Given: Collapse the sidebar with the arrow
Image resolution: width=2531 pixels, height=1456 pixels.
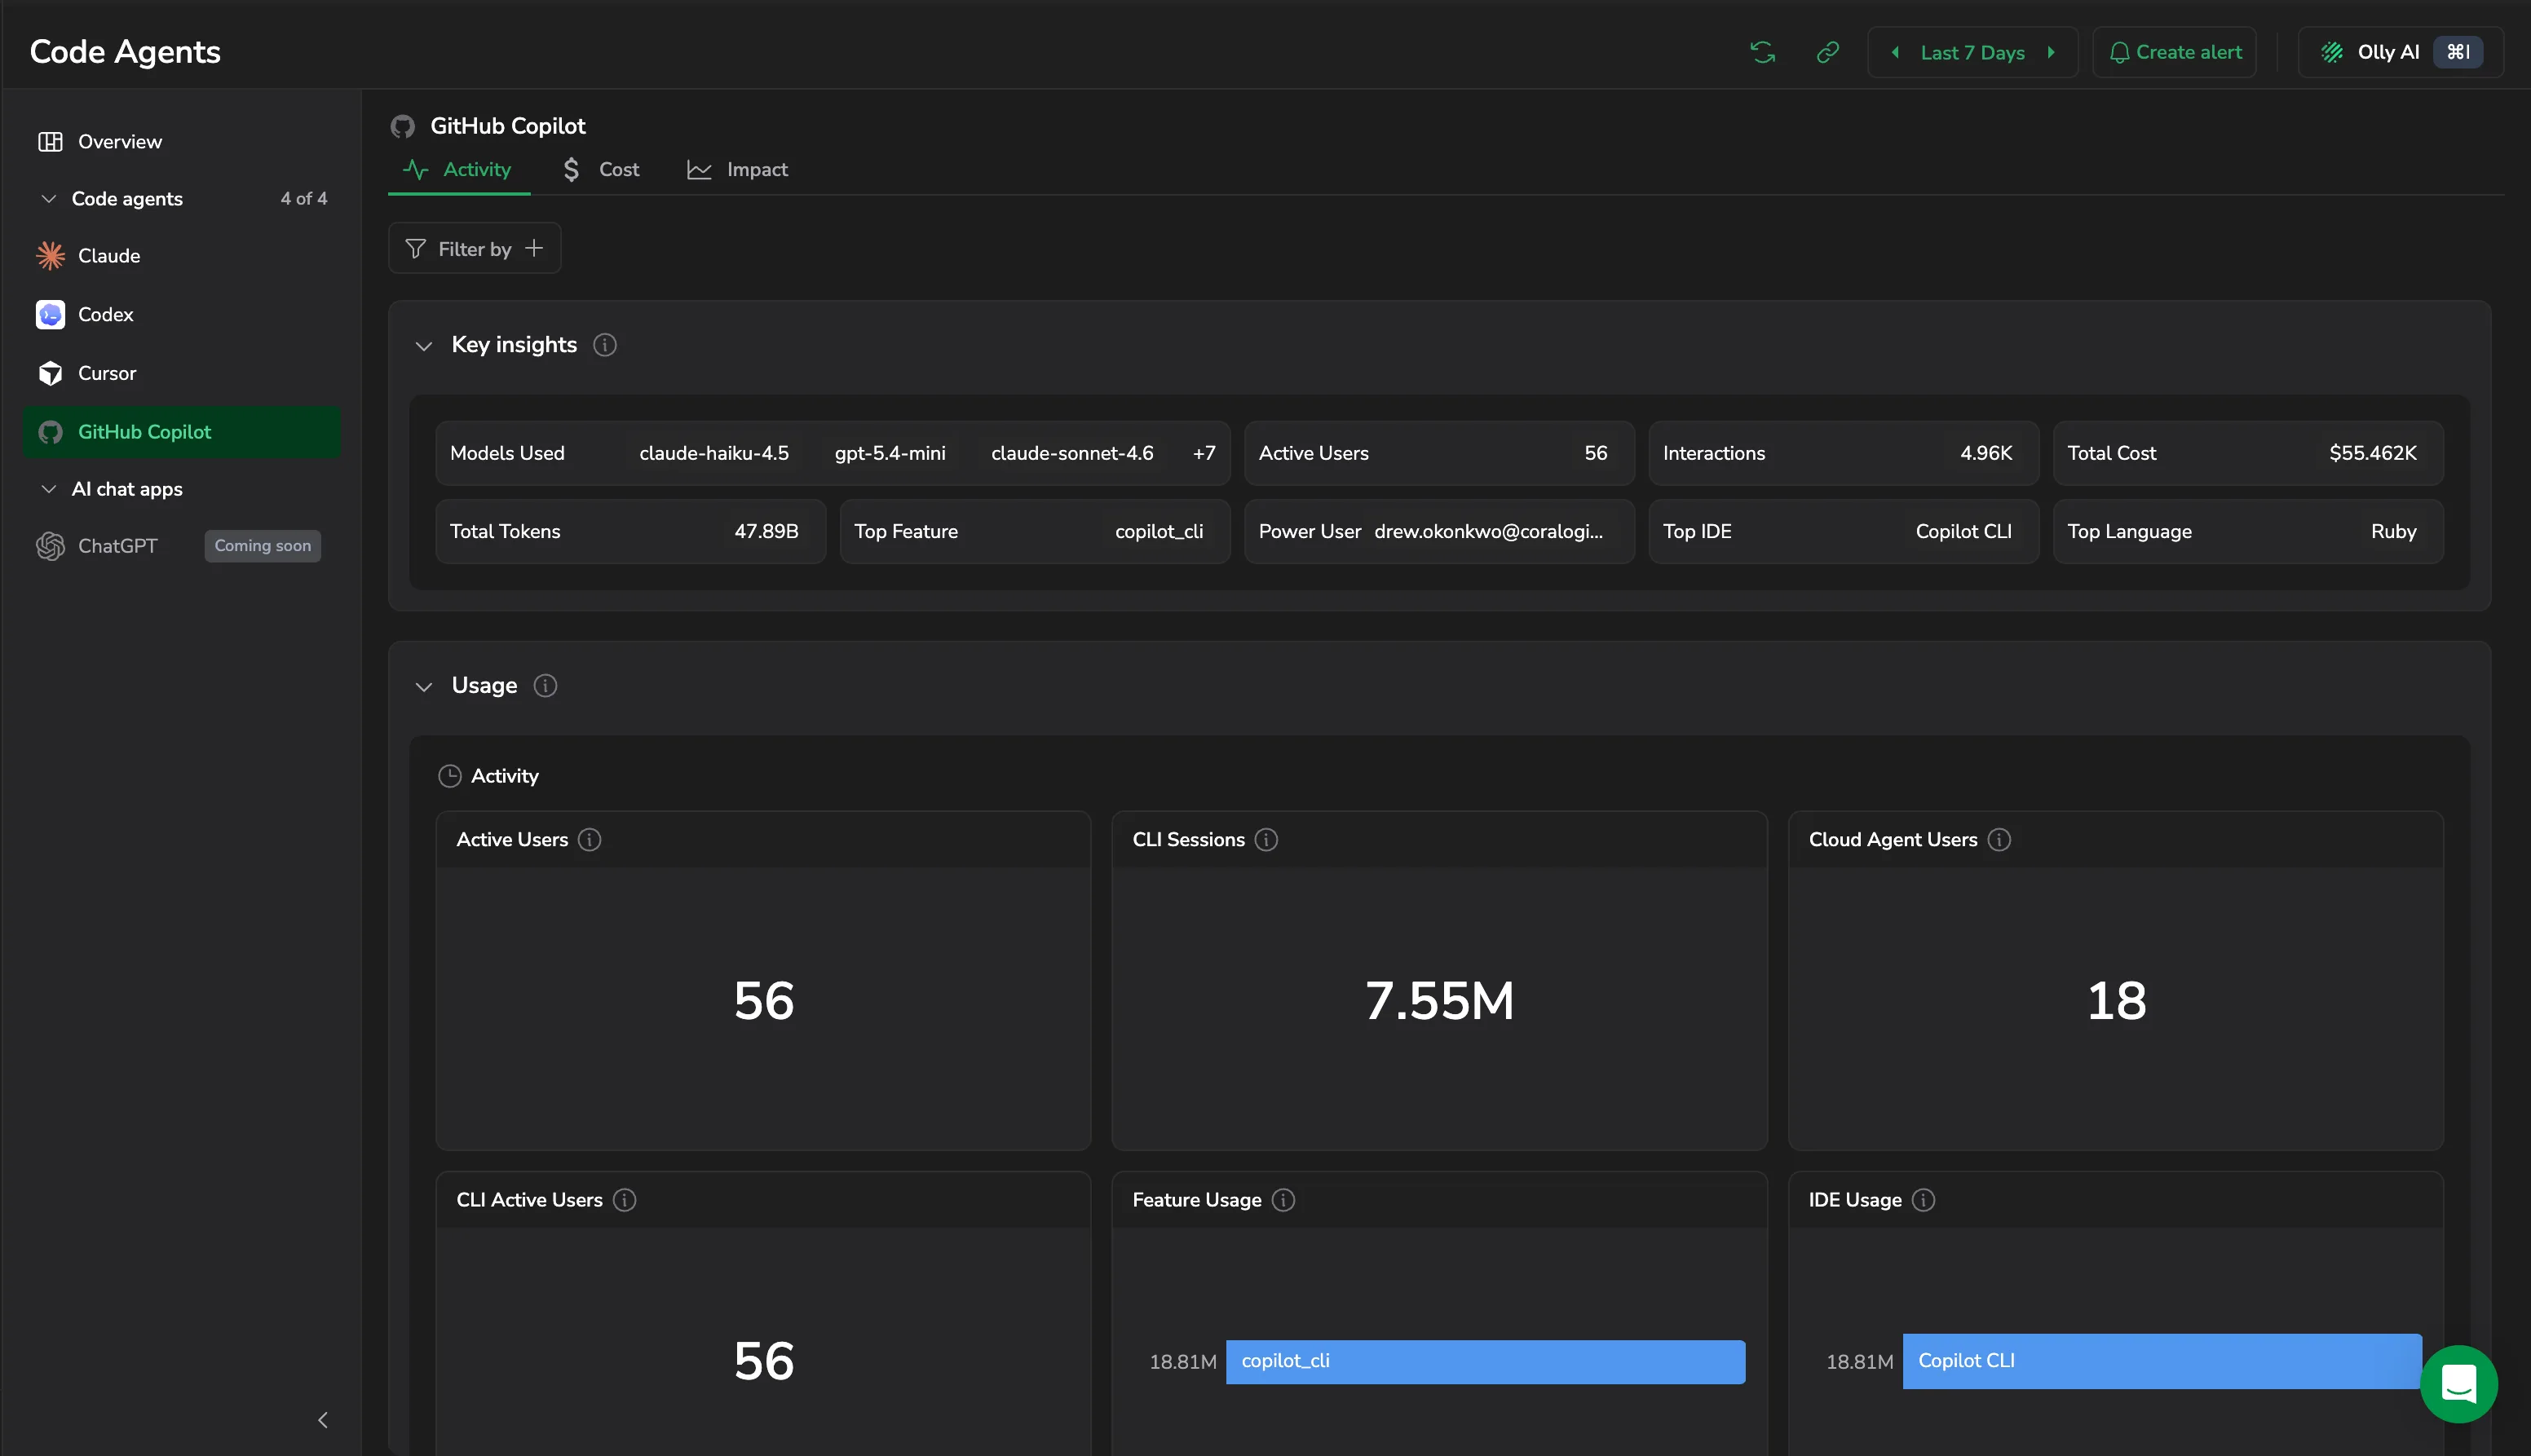Looking at the screenshot, I should [322, 1420].
